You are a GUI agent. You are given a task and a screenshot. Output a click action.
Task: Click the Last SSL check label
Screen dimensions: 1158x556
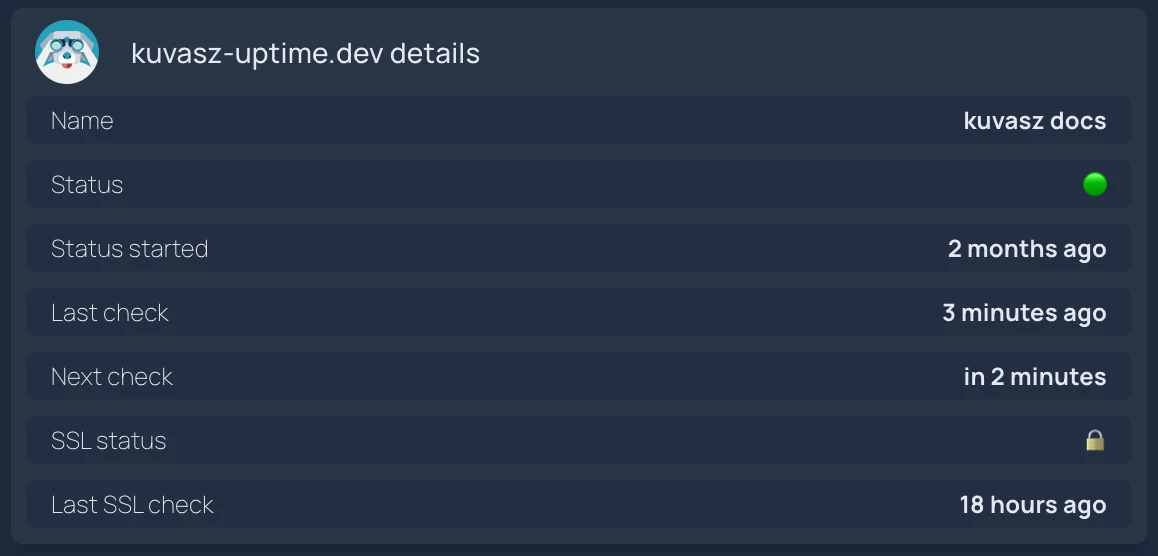[132, 505]
